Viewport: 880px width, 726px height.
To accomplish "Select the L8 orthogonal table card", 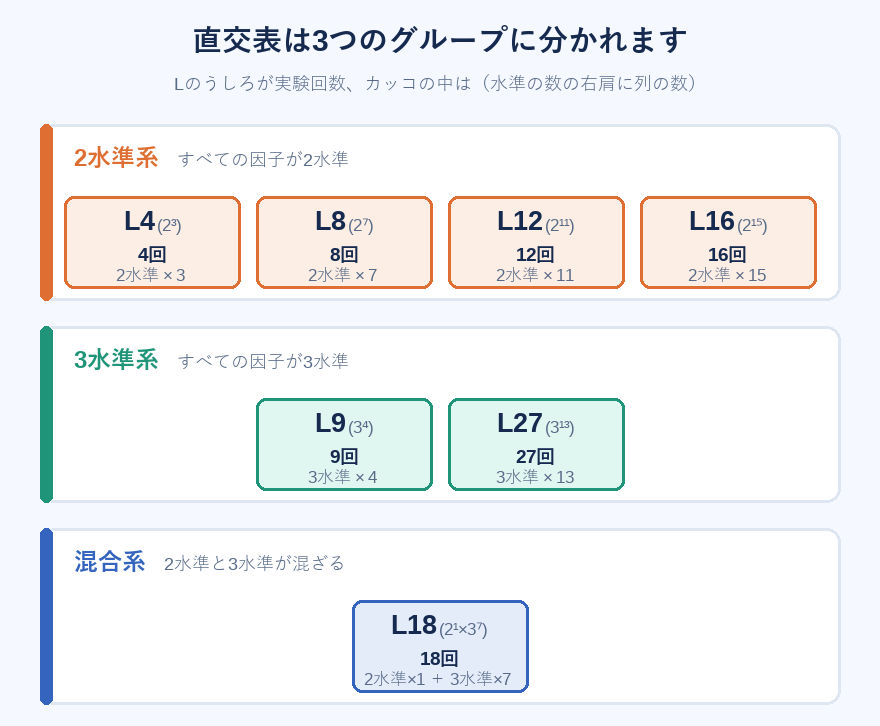I will [x=345, y=242].
